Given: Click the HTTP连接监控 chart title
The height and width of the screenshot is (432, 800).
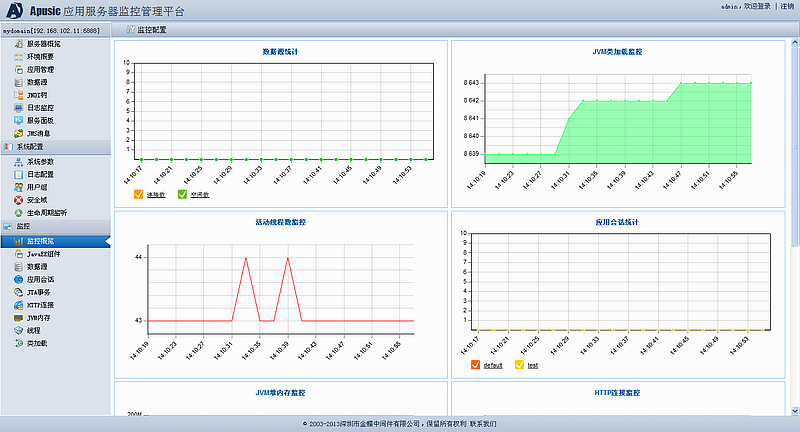Looking at the screenshot, I should coord(617,393).
